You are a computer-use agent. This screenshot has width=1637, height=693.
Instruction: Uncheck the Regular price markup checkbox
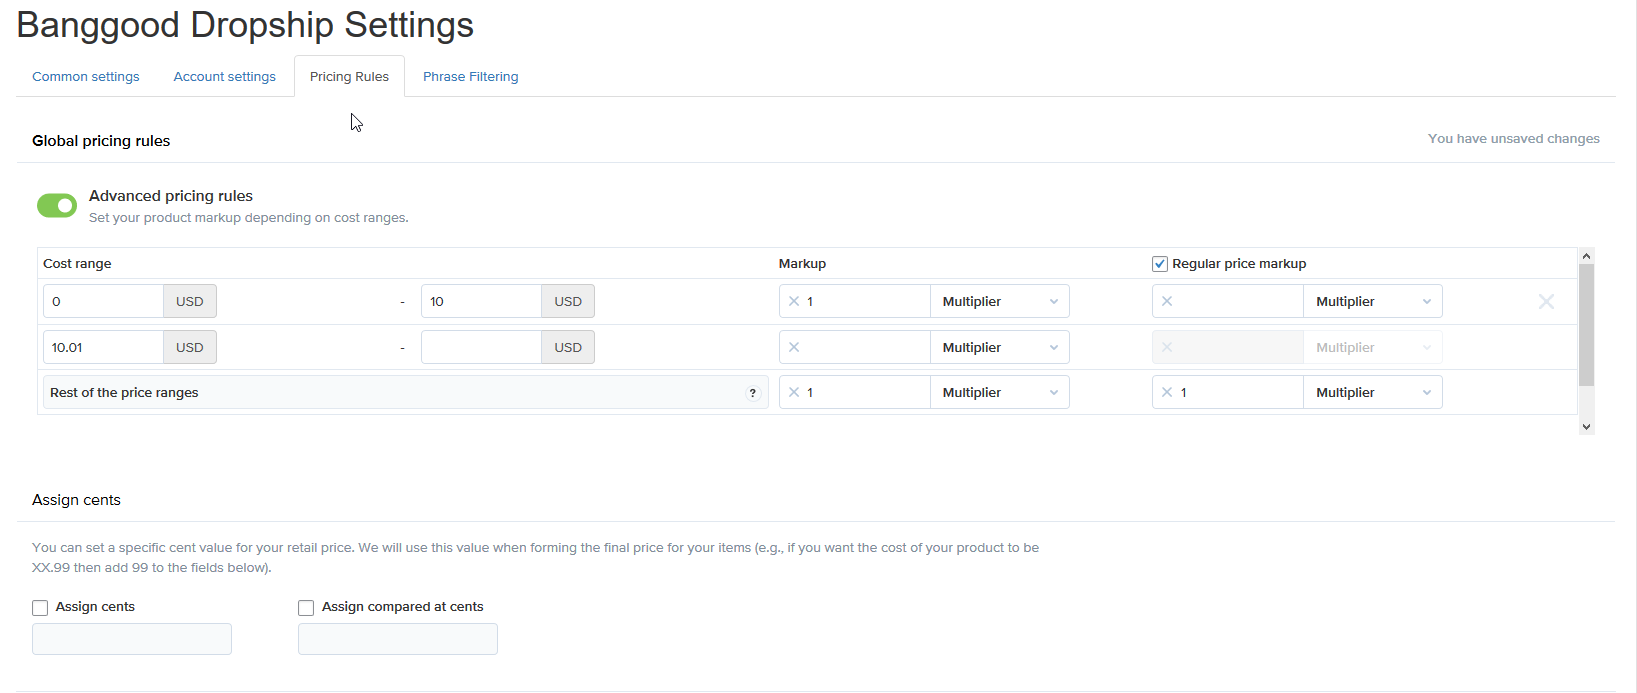coord(1160,264)
